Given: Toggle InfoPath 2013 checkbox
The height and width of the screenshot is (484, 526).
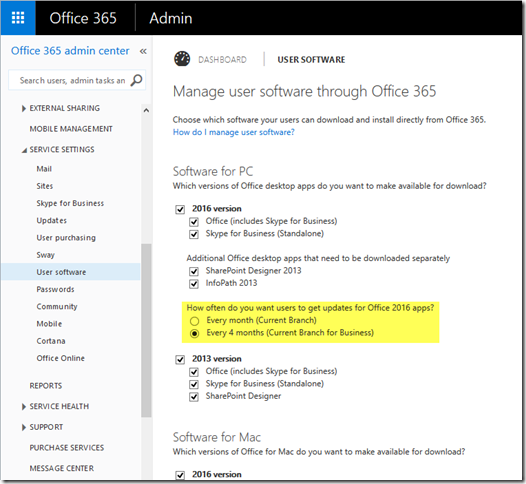Looking at the screenshot, I should (194, 284).
